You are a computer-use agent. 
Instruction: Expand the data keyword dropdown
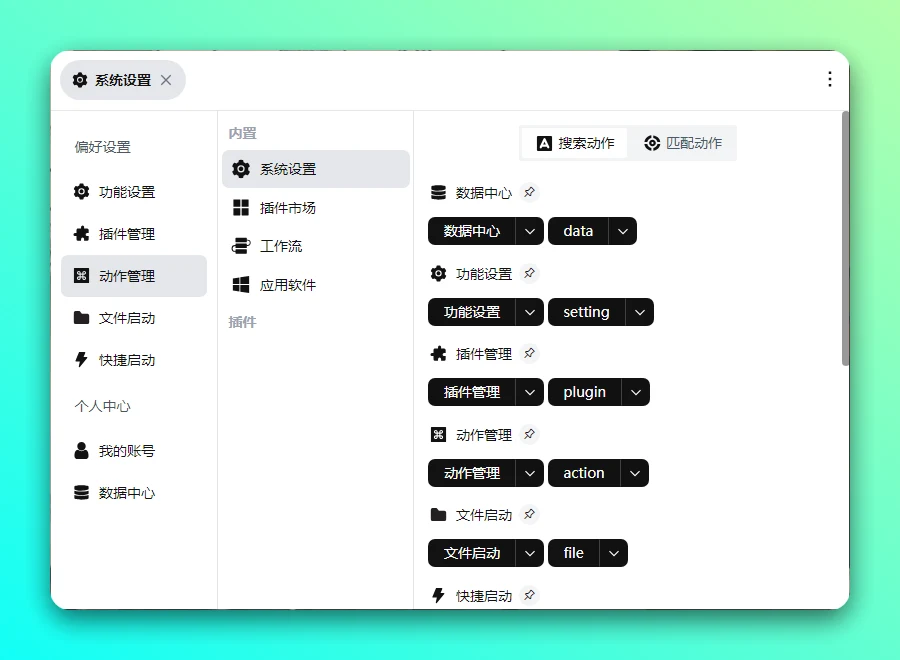click(x=622, y=231)
